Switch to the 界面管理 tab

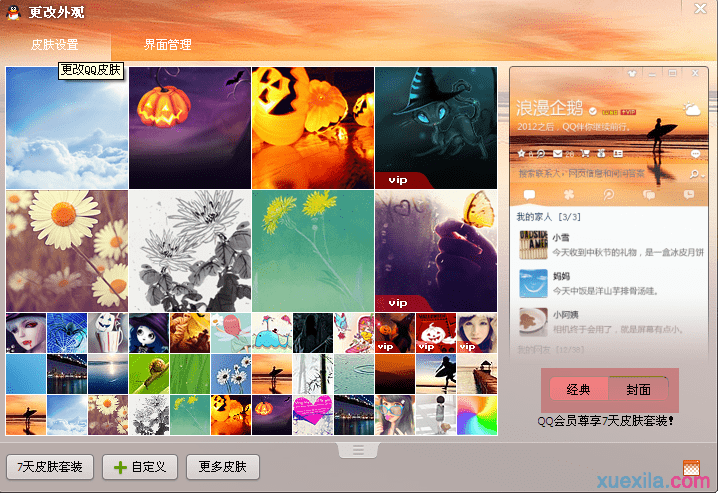(167, 45)
